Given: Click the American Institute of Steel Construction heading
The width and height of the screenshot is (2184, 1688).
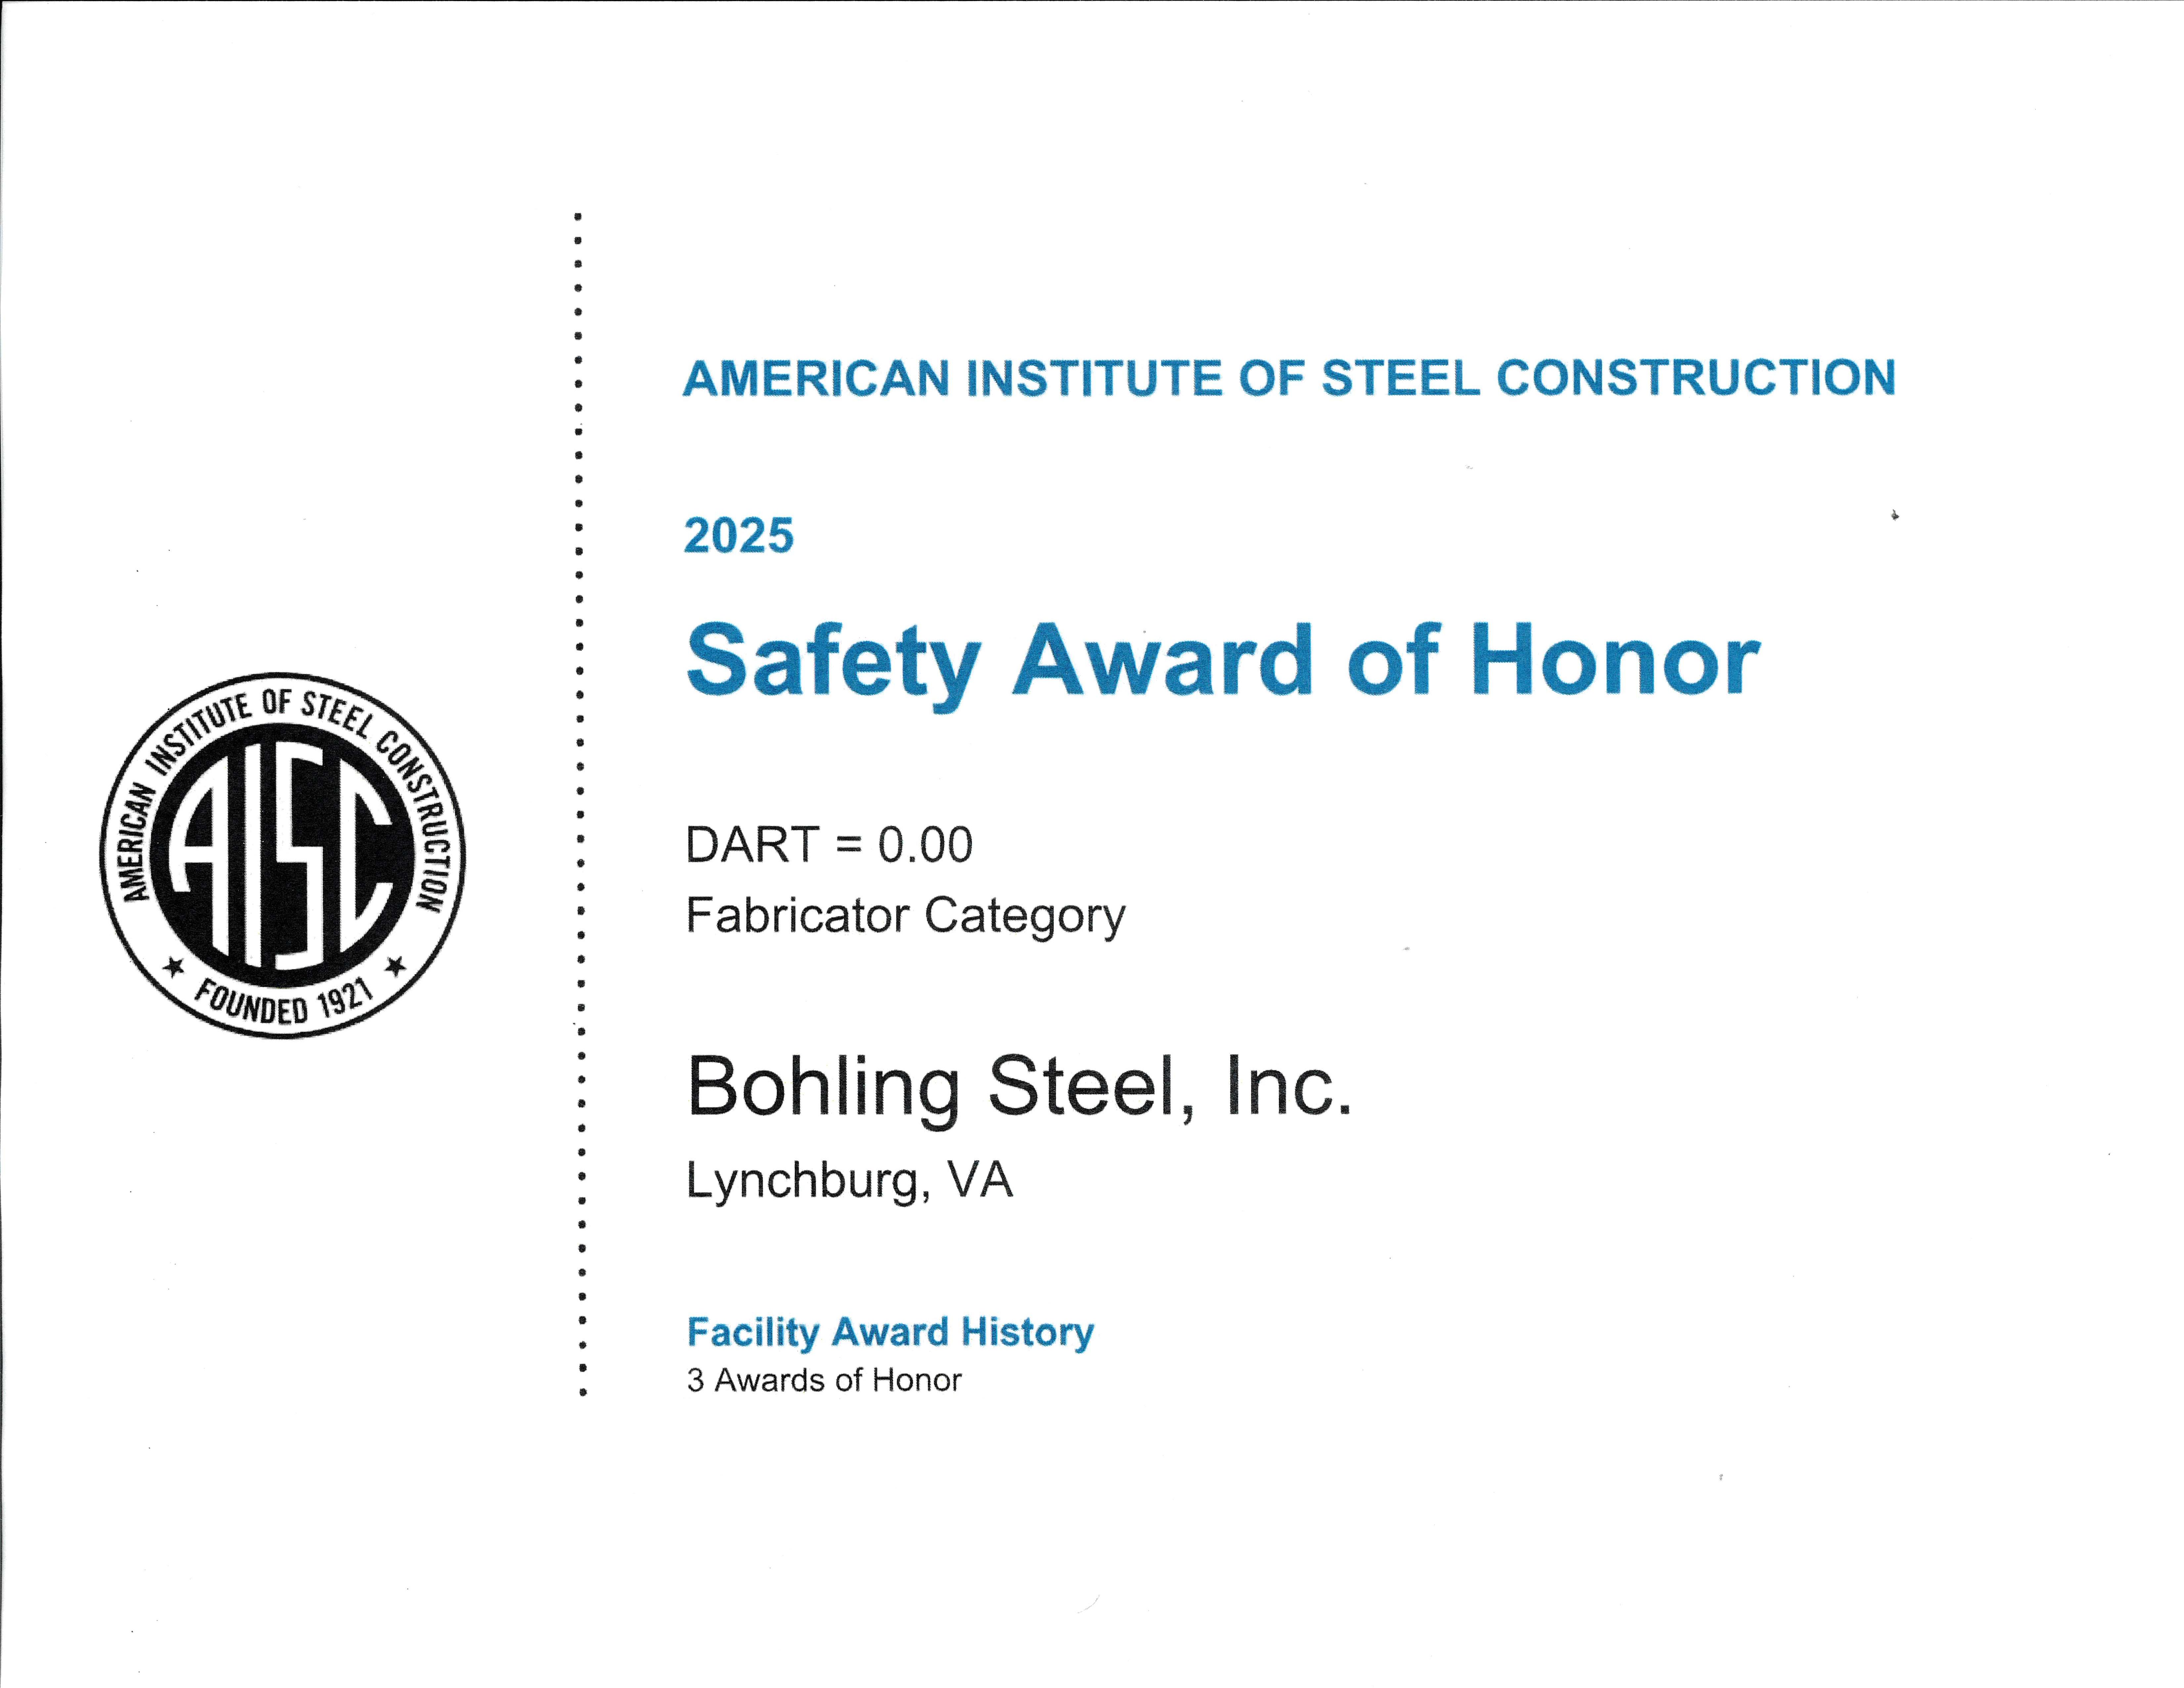Looking at the screenshot, I should (1289, 378).
